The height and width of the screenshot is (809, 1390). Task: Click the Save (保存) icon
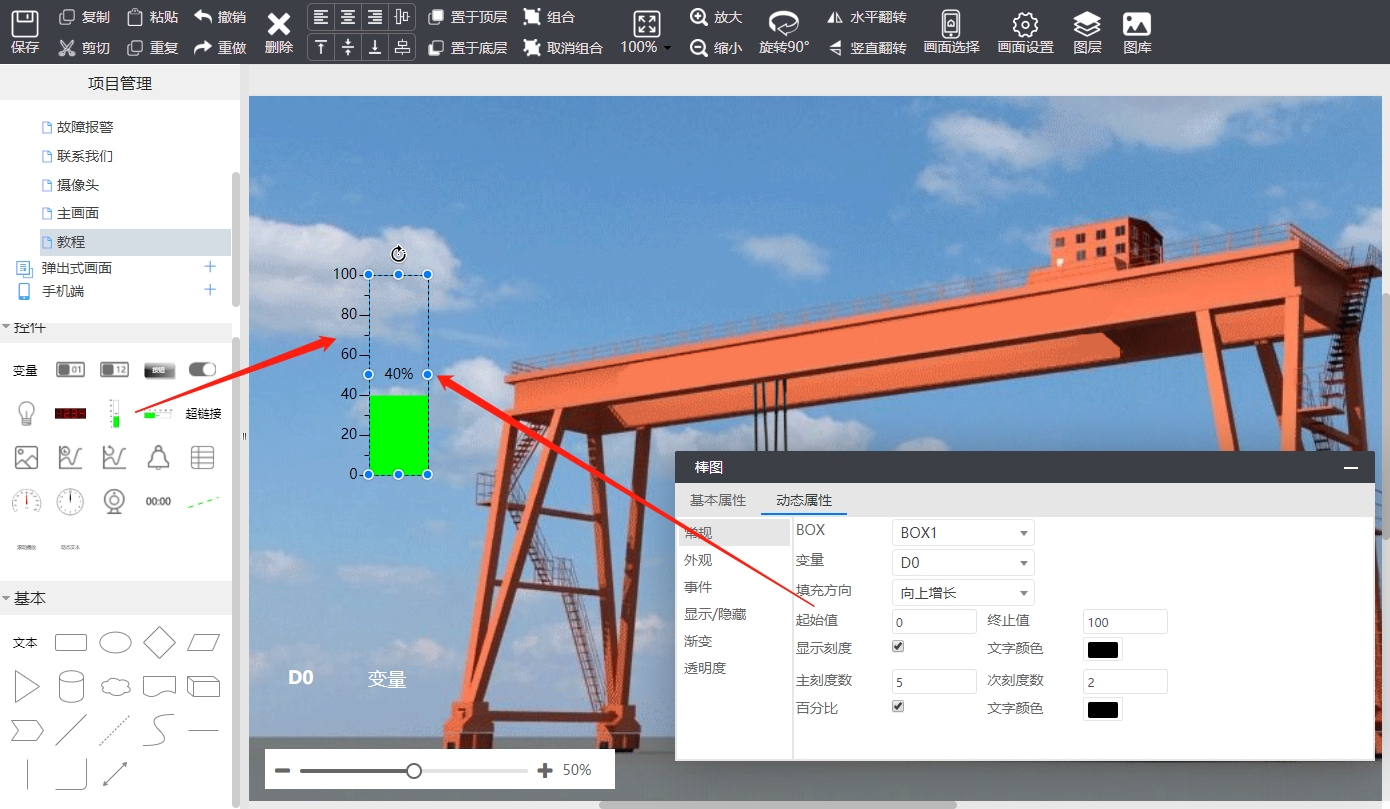pyautogui.click(x=25, y=22)
